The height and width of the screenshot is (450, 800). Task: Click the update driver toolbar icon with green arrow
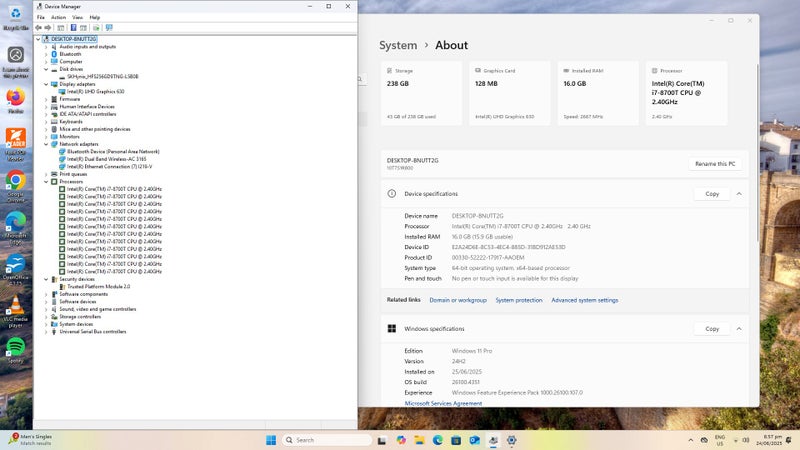click(x=96, y=28)
